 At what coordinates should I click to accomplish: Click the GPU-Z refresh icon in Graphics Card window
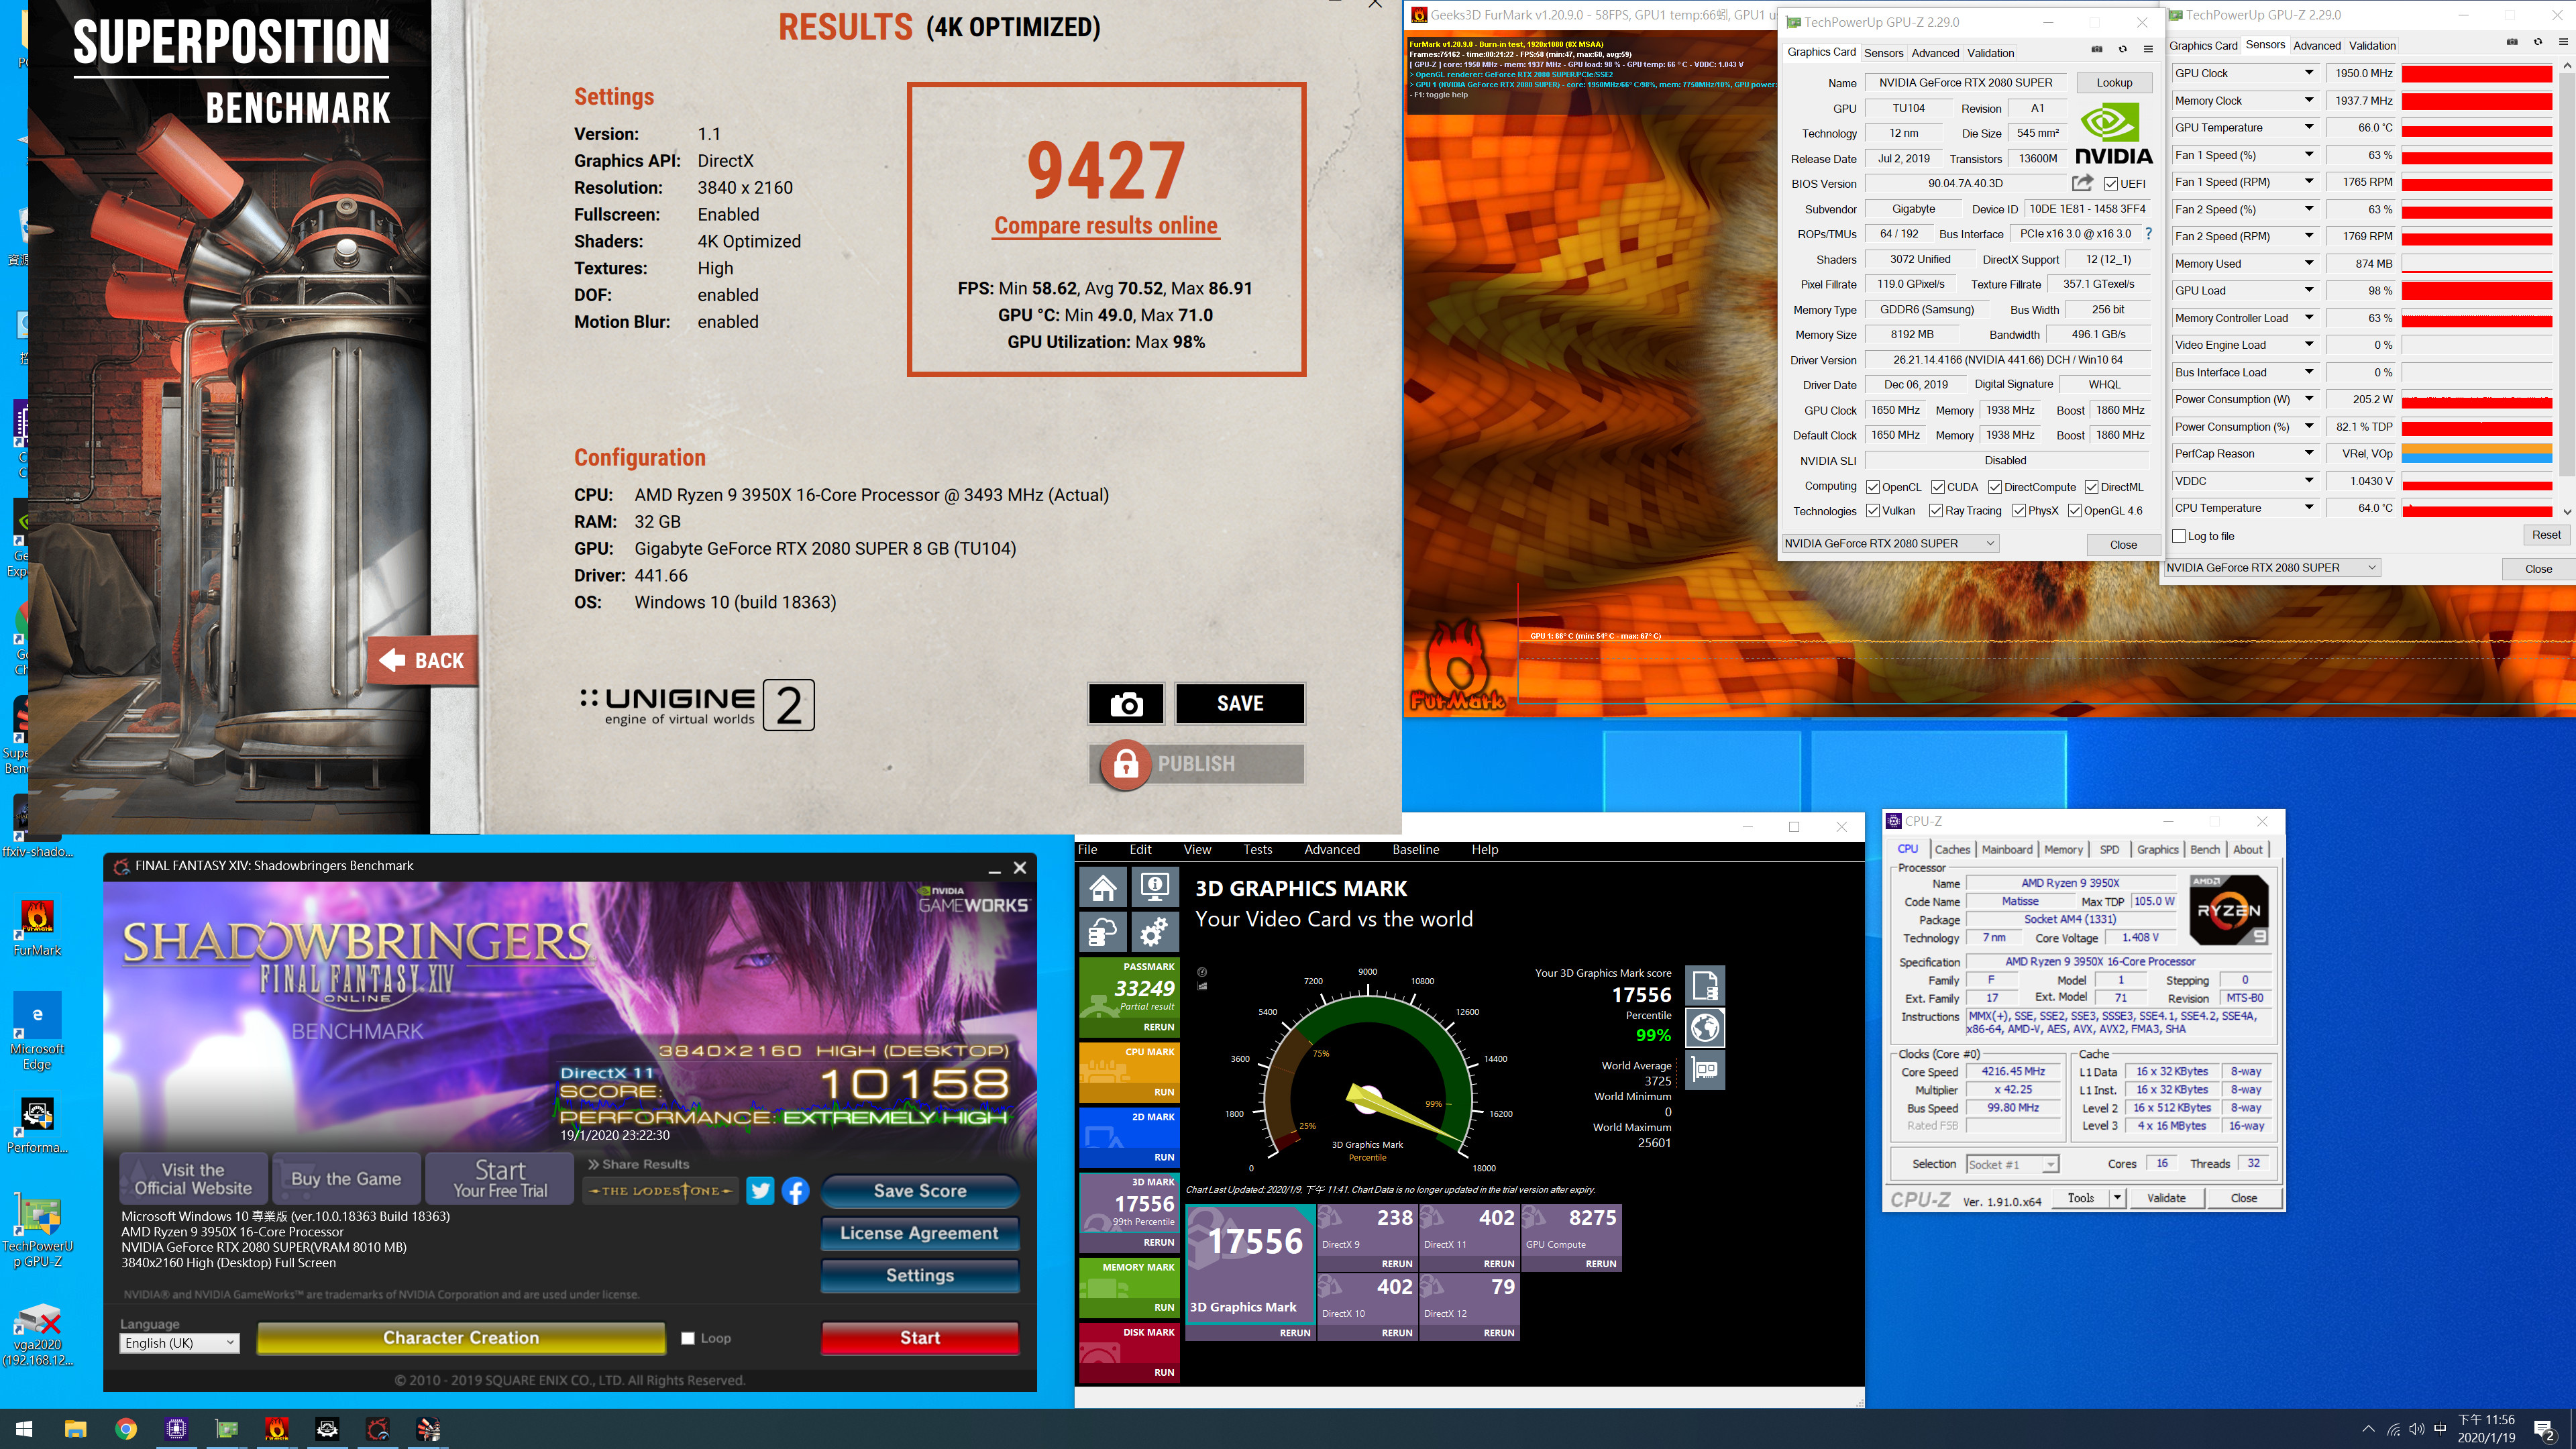(2122, 50)
